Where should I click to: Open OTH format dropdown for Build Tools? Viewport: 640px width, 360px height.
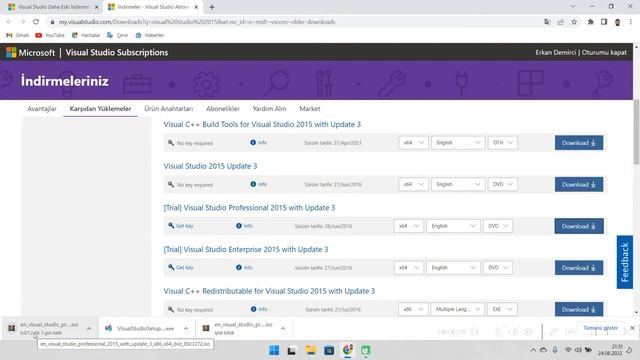pyautogui.click(x=503, y=142)
